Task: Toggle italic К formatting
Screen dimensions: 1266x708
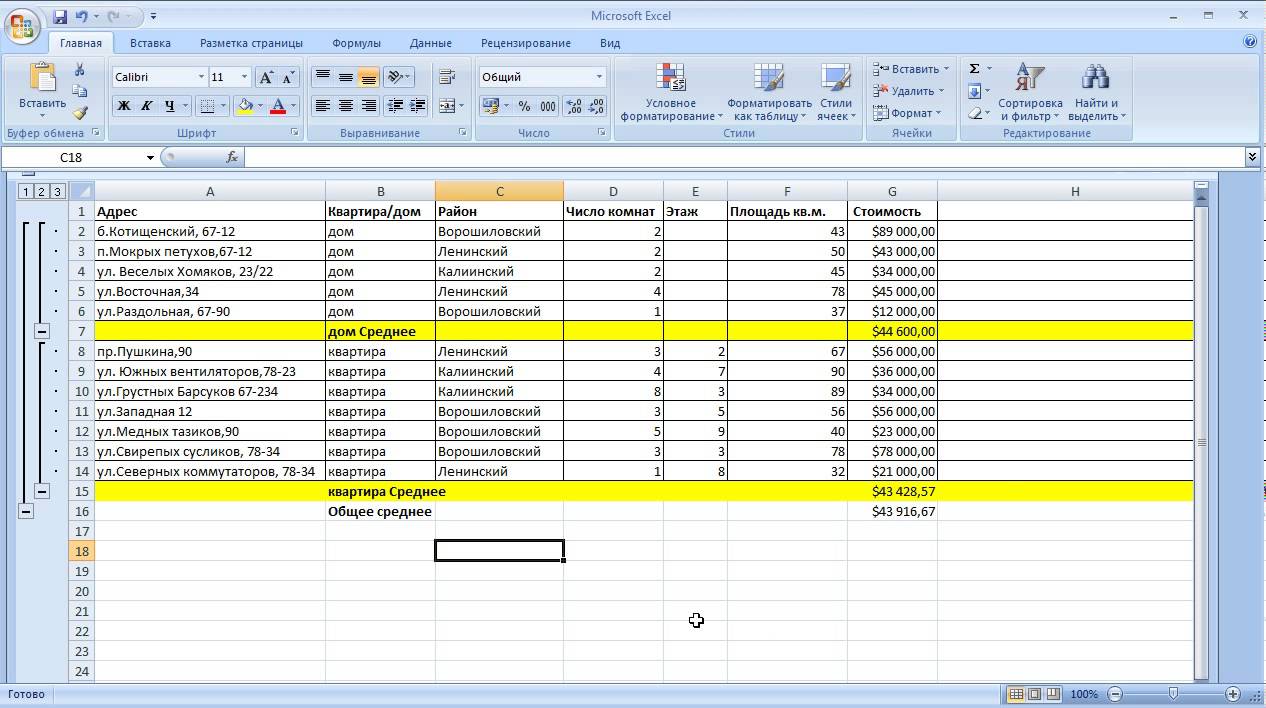Action: [147, 106]
